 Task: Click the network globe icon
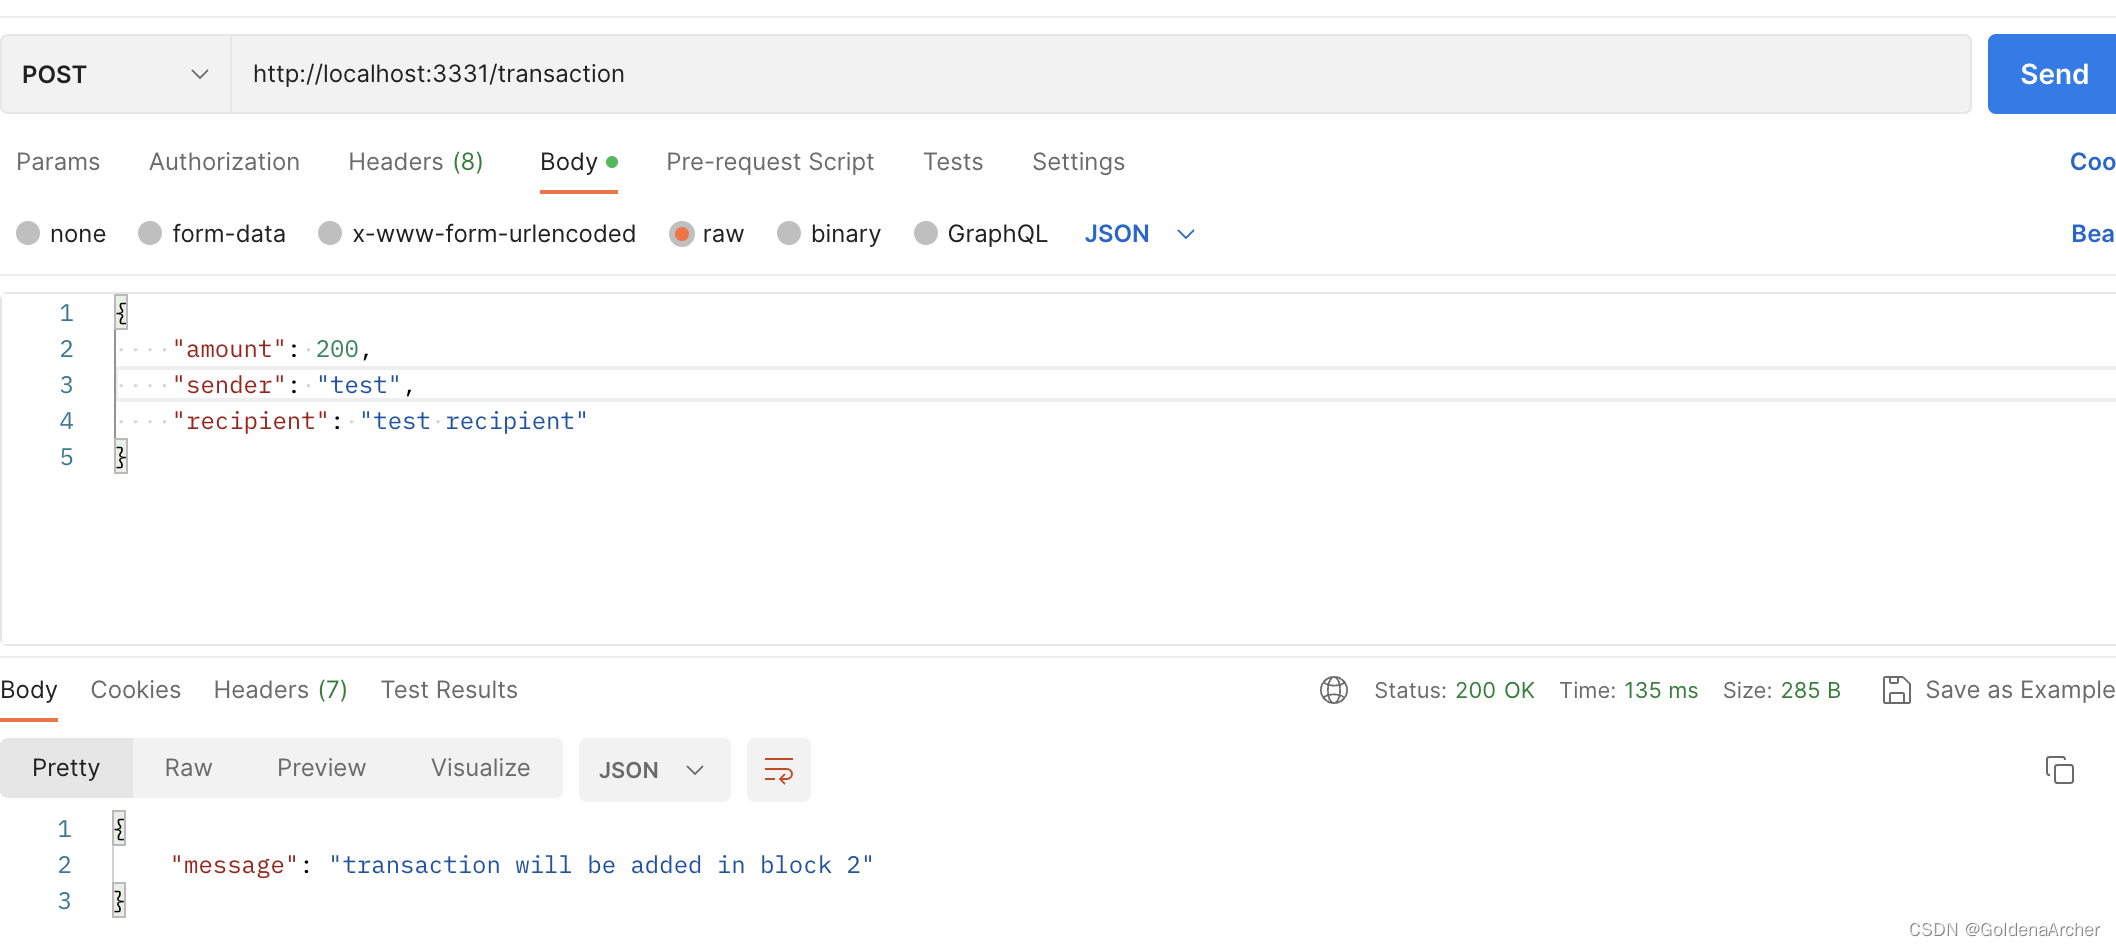(x=1334, y=690)
